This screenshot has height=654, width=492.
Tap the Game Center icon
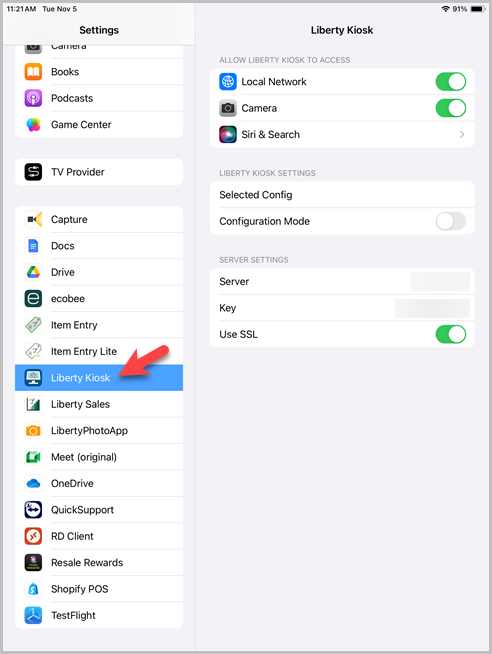(33, 125)
